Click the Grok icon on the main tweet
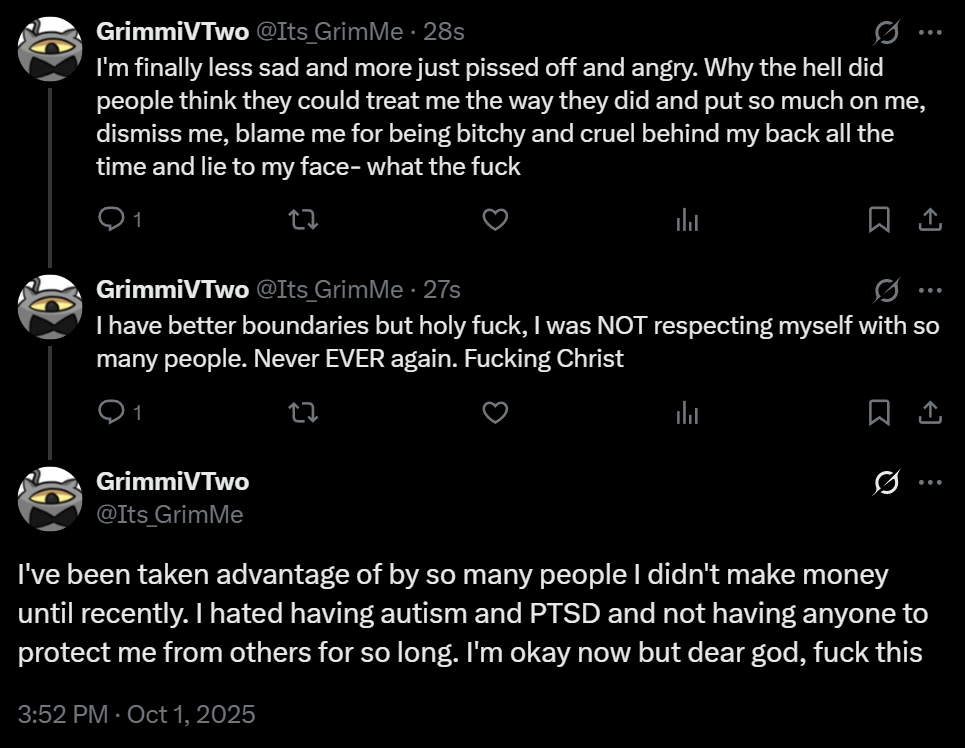 click(x=886, y=482)
